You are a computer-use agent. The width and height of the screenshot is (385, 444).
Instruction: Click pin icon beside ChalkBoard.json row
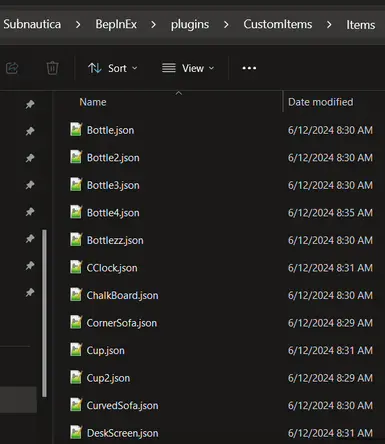pyautogui.click(x=30, y=293)
